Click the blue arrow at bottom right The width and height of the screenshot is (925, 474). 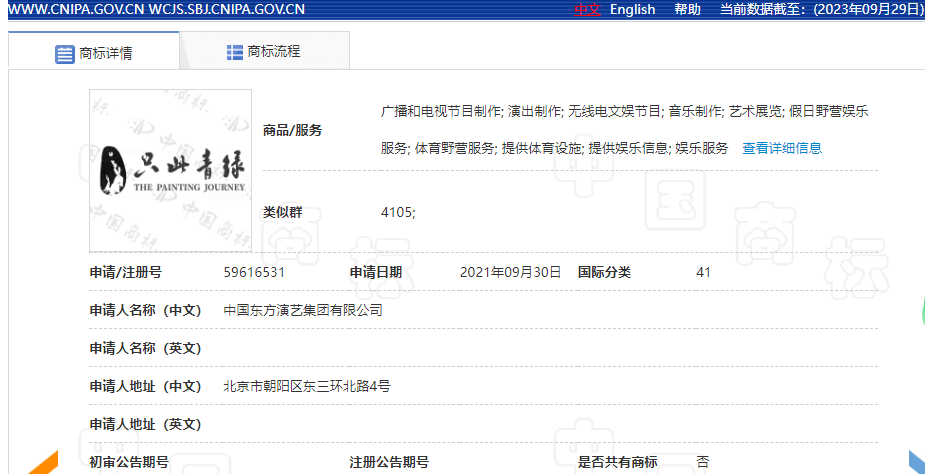(916, 463)
